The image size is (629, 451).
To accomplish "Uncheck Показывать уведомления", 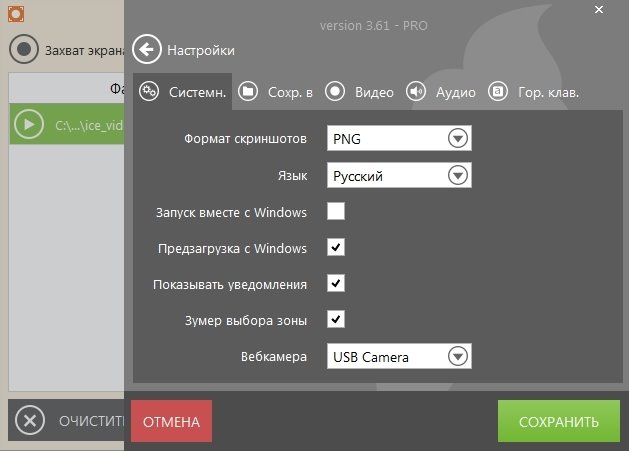I will coord(336,283).
